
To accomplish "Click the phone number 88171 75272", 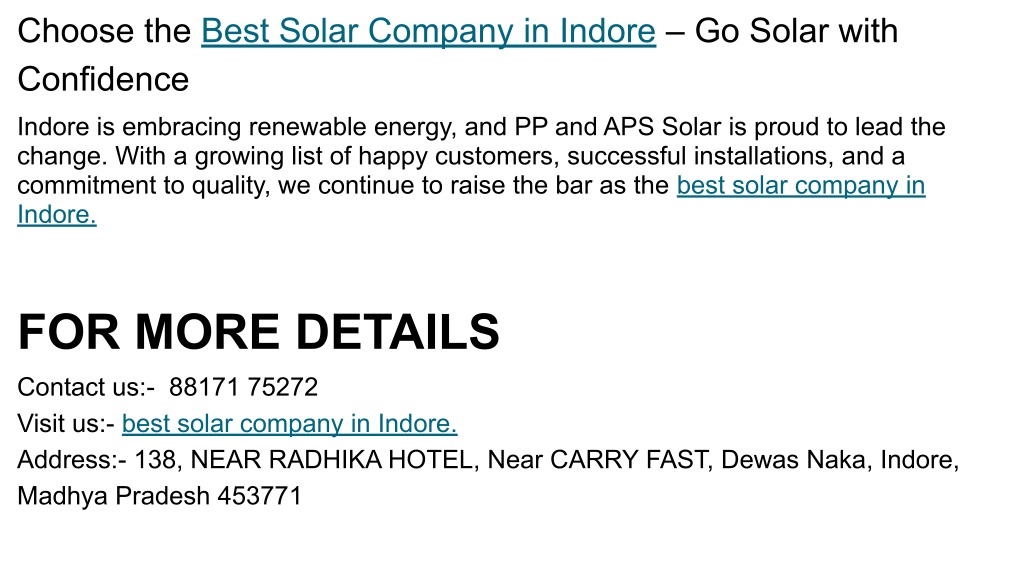I will pos(244,387).
